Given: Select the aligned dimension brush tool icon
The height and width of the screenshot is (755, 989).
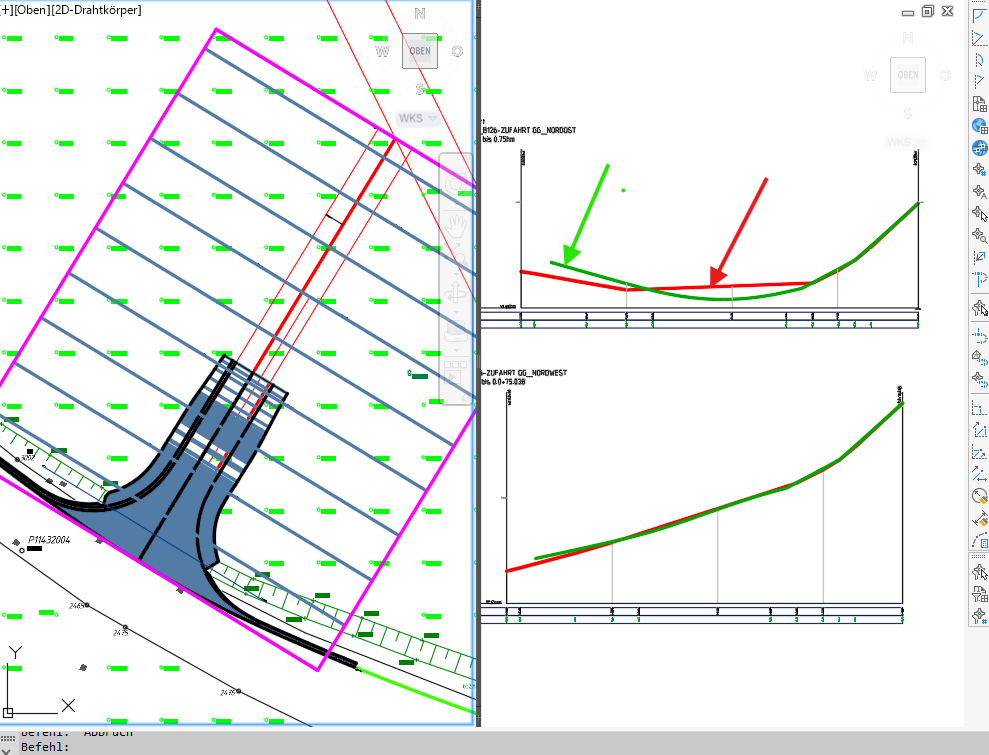Looking at the screenshot, I should coord(980,518).
